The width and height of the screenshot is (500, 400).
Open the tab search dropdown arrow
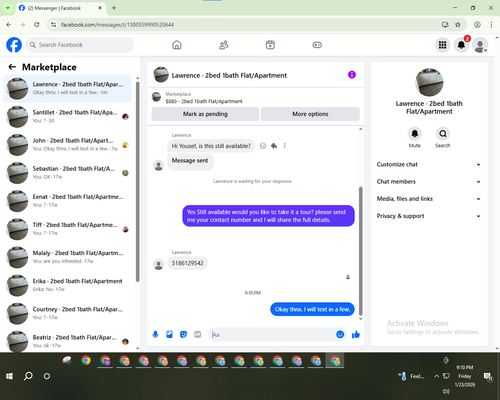[x=7, y=8]
